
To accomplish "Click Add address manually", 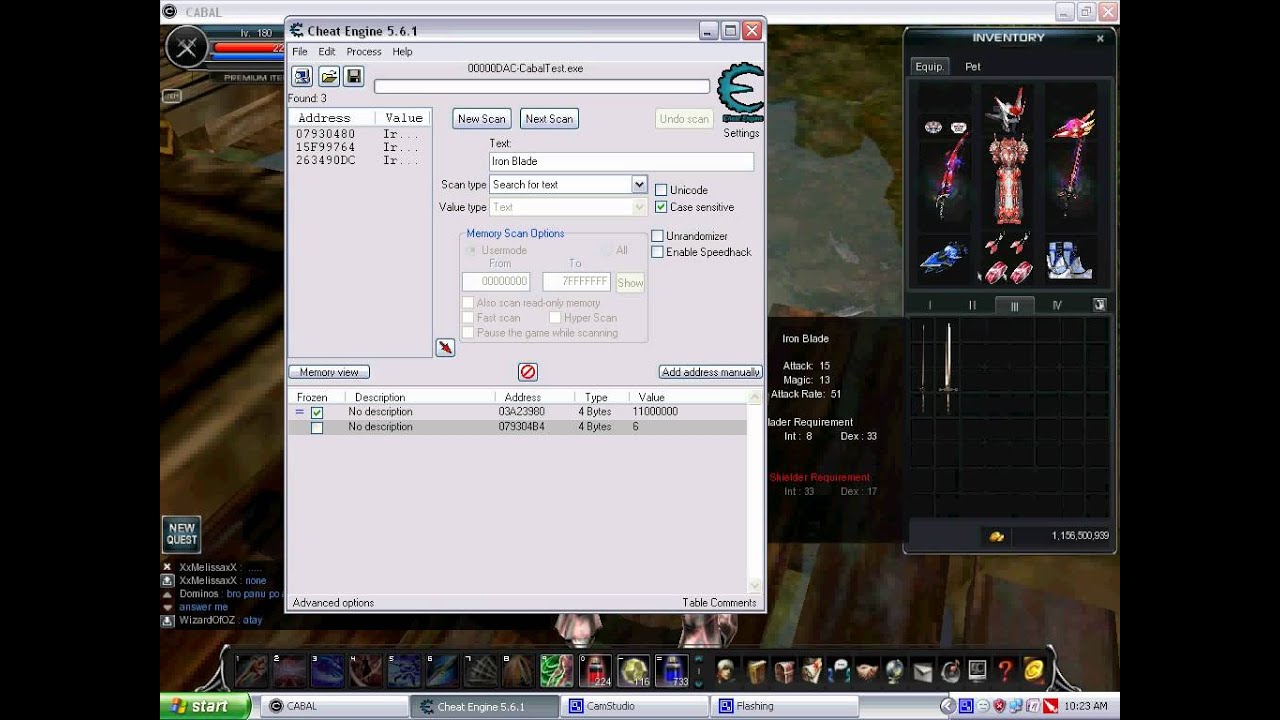I will [x=711, y=372].
